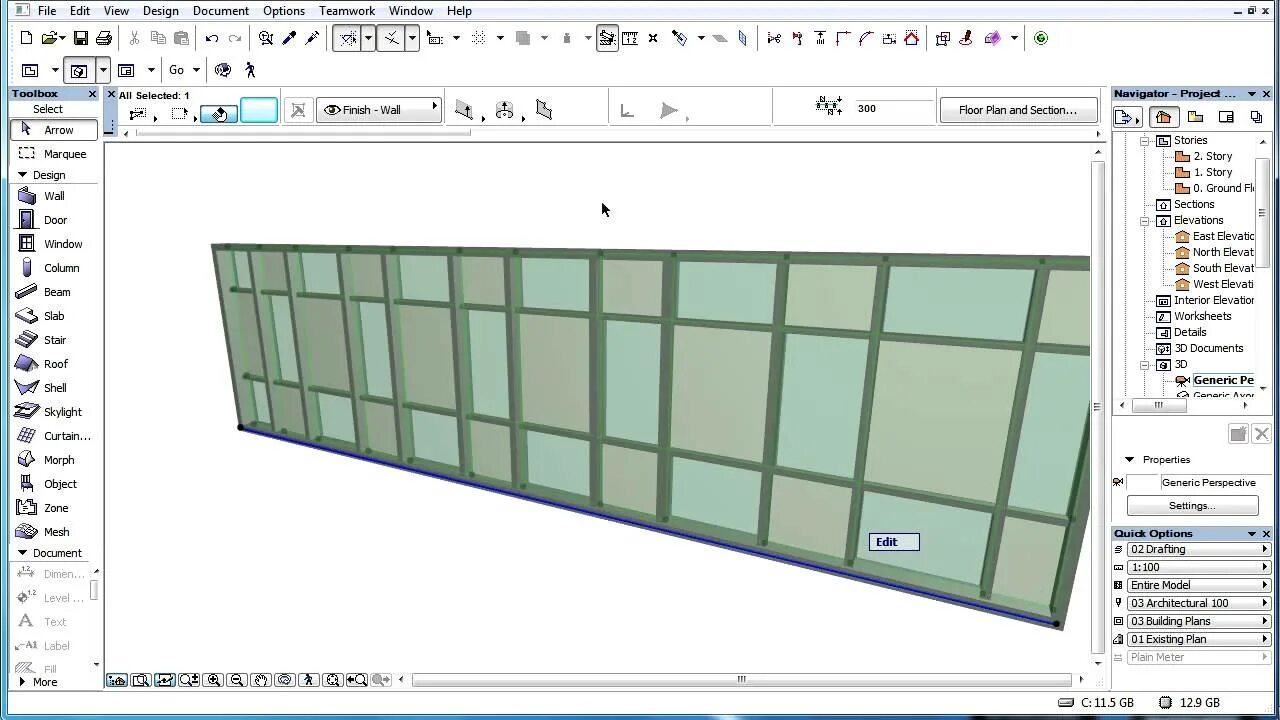Open the 1:100 scale dropdown
The image size is (1280, 720).
pos(1198,567)
